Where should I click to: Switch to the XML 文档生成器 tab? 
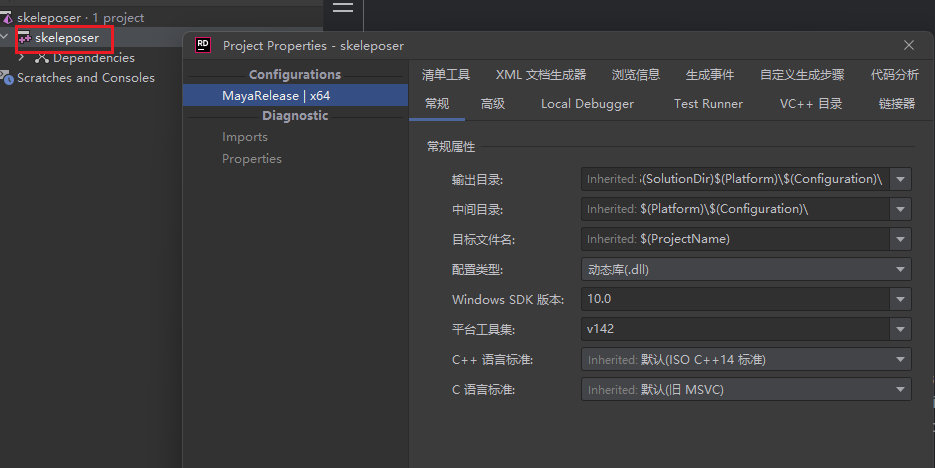click(x=541, y=75)
